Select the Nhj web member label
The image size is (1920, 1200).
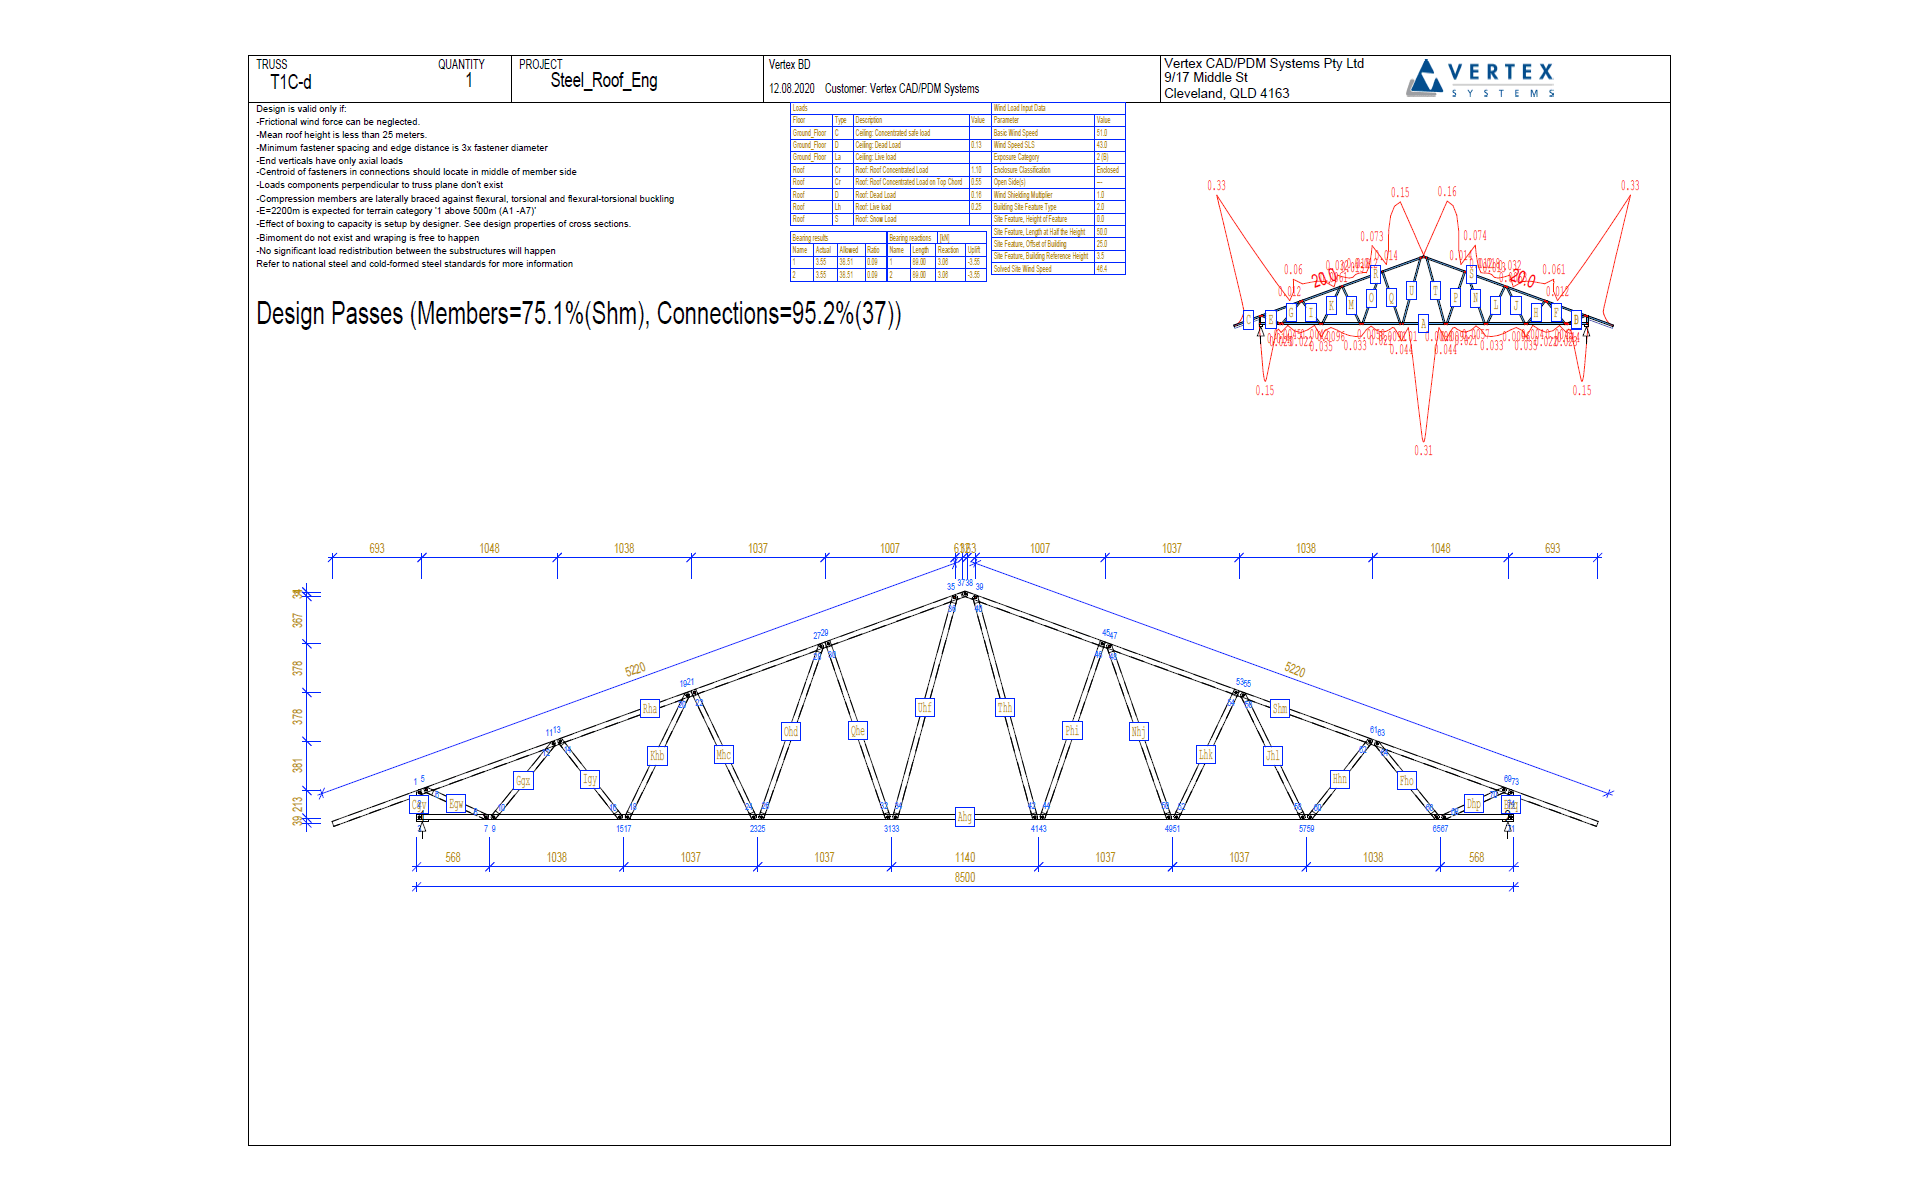point(1138,732)
